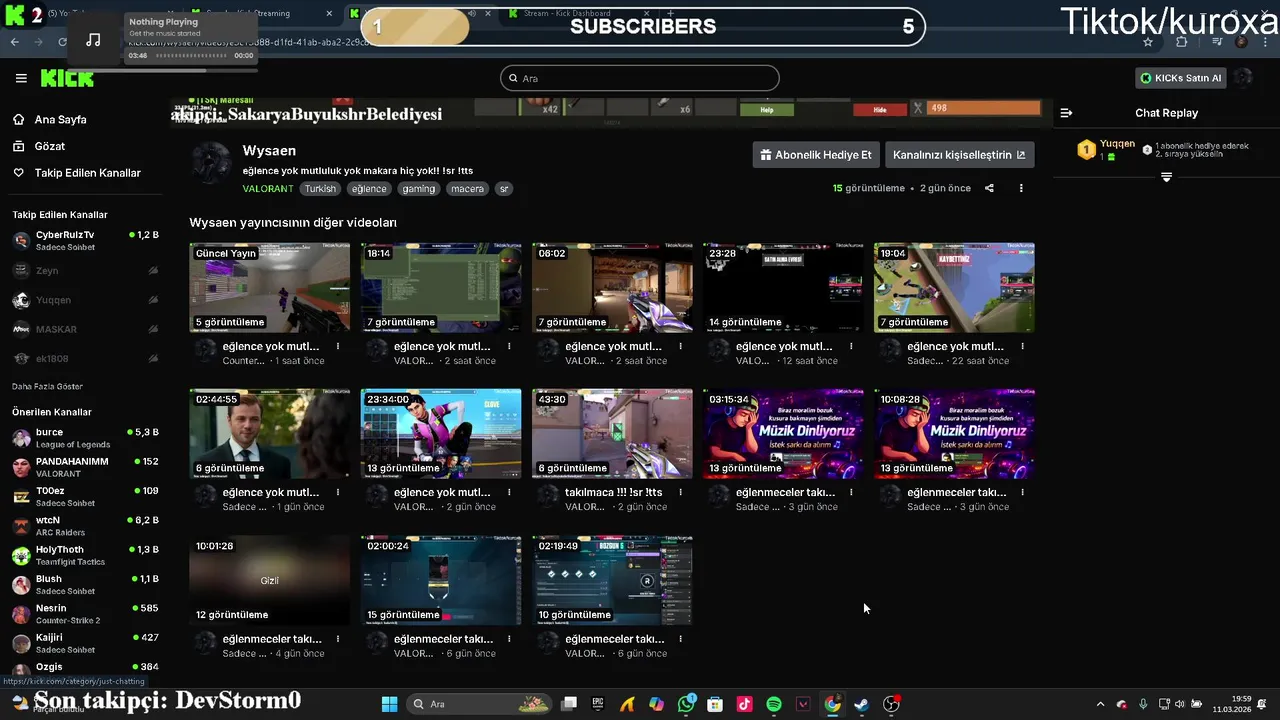Expand Daha Fazla Göster
1280x720 pixels.
coord(47,386)
